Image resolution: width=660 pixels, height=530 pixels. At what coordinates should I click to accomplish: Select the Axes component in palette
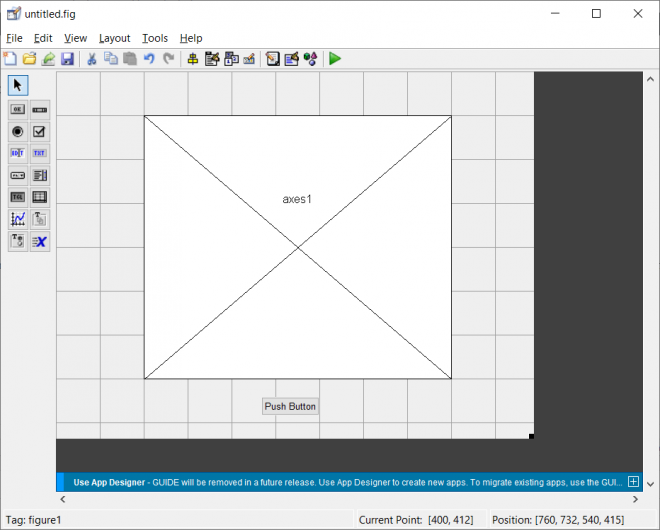[18, 219]
